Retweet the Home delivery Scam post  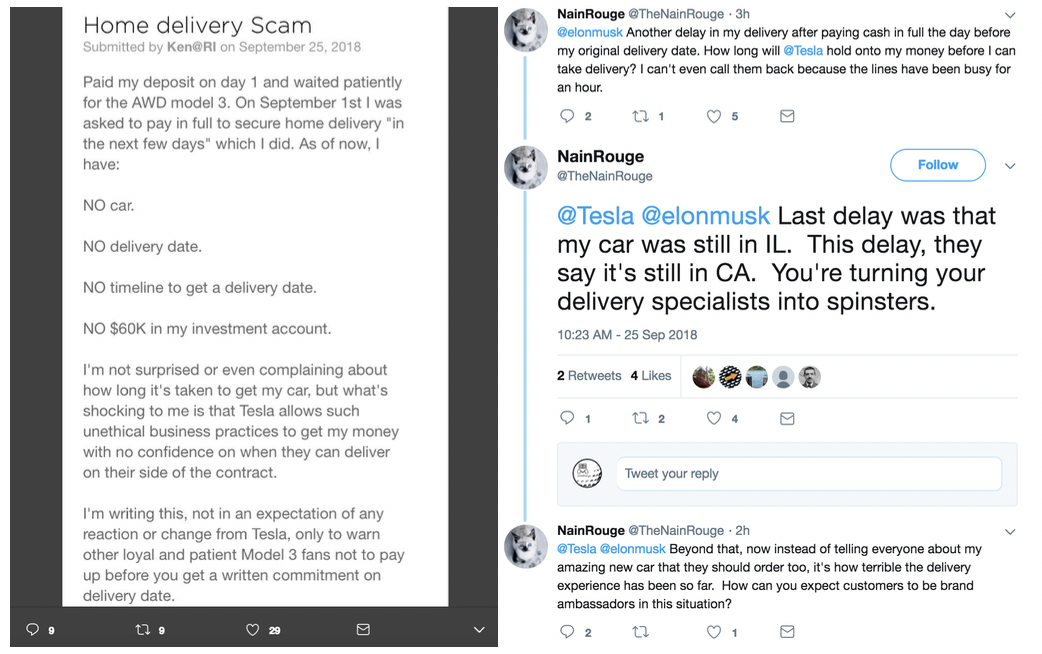pos(141,630)
